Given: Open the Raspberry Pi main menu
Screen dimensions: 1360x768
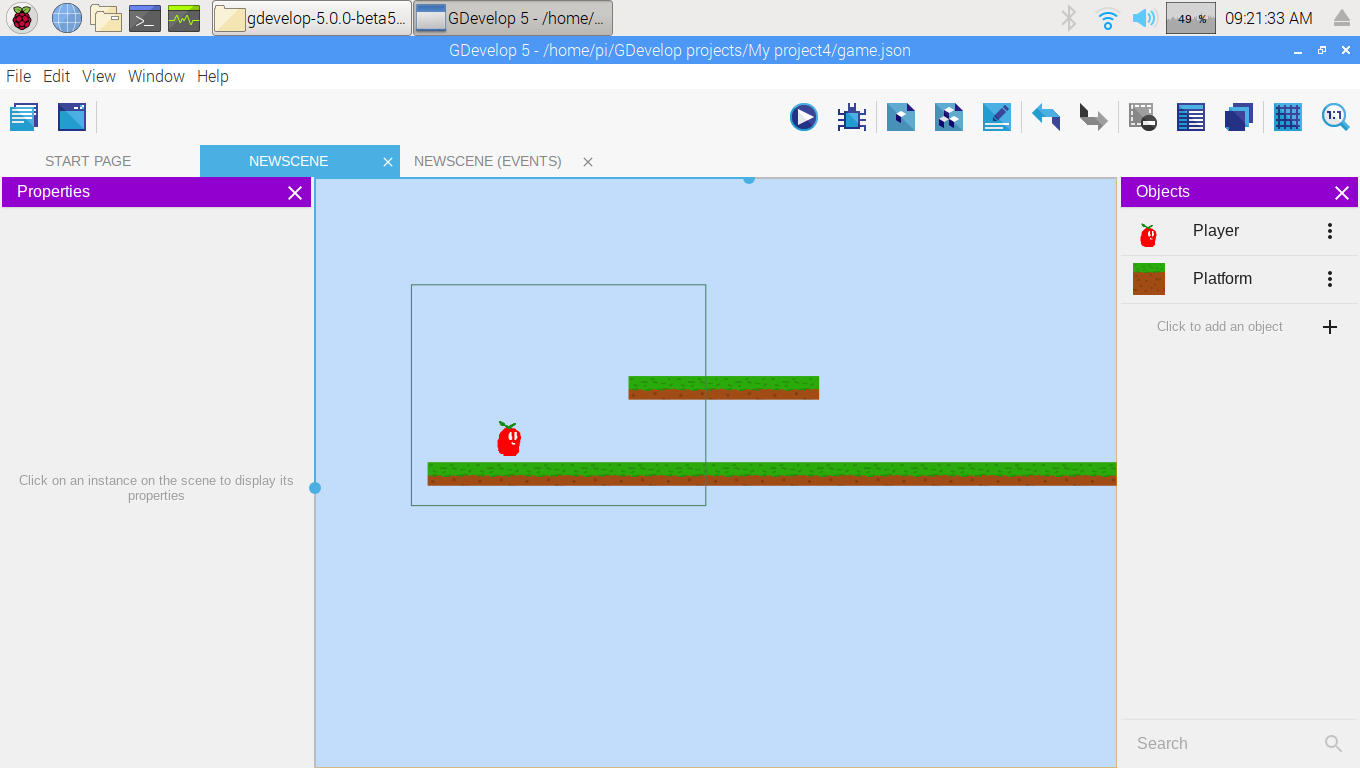Looking at the screenshot, I should tap(22, 18).
